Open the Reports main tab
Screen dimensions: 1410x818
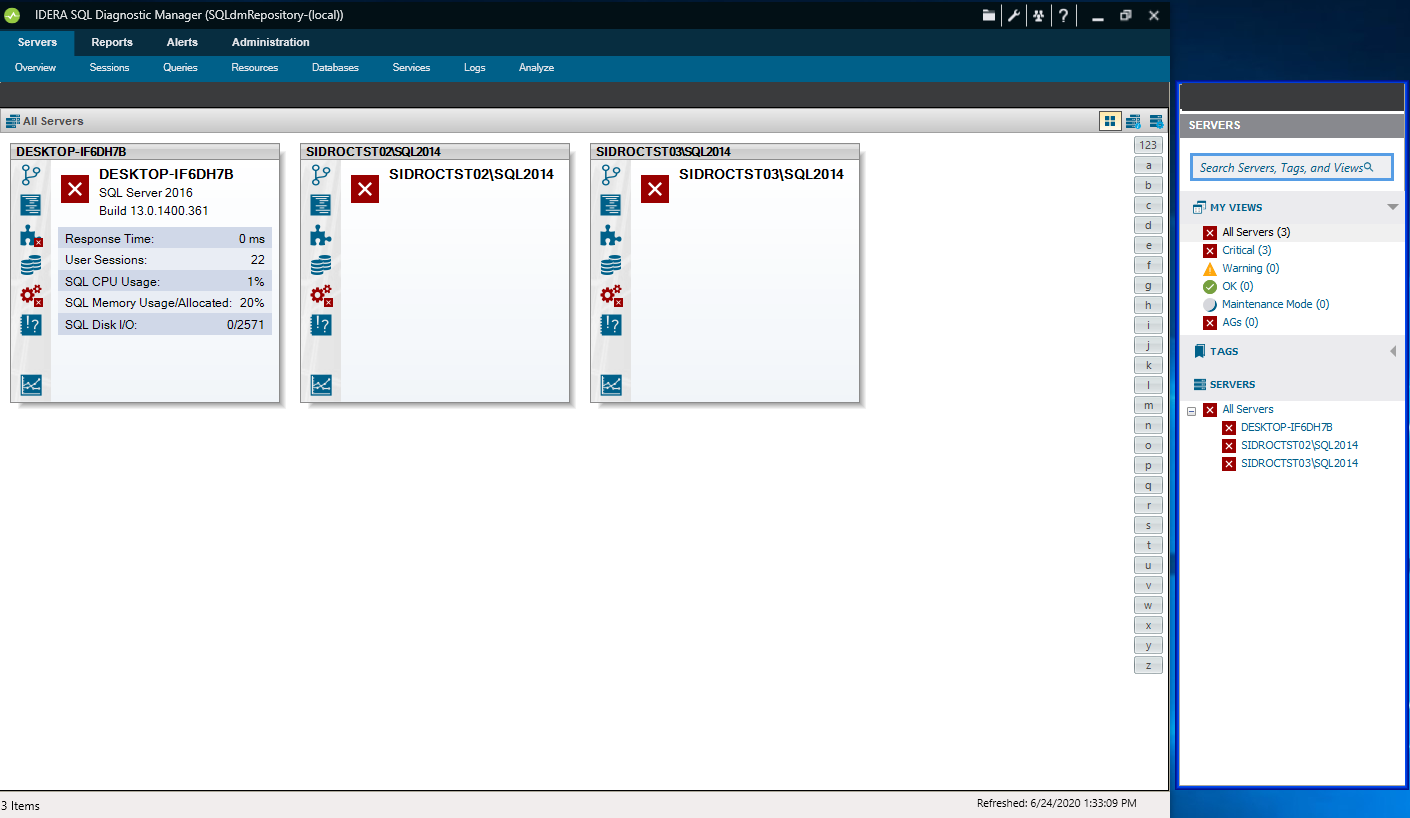(x=112, y=42)
